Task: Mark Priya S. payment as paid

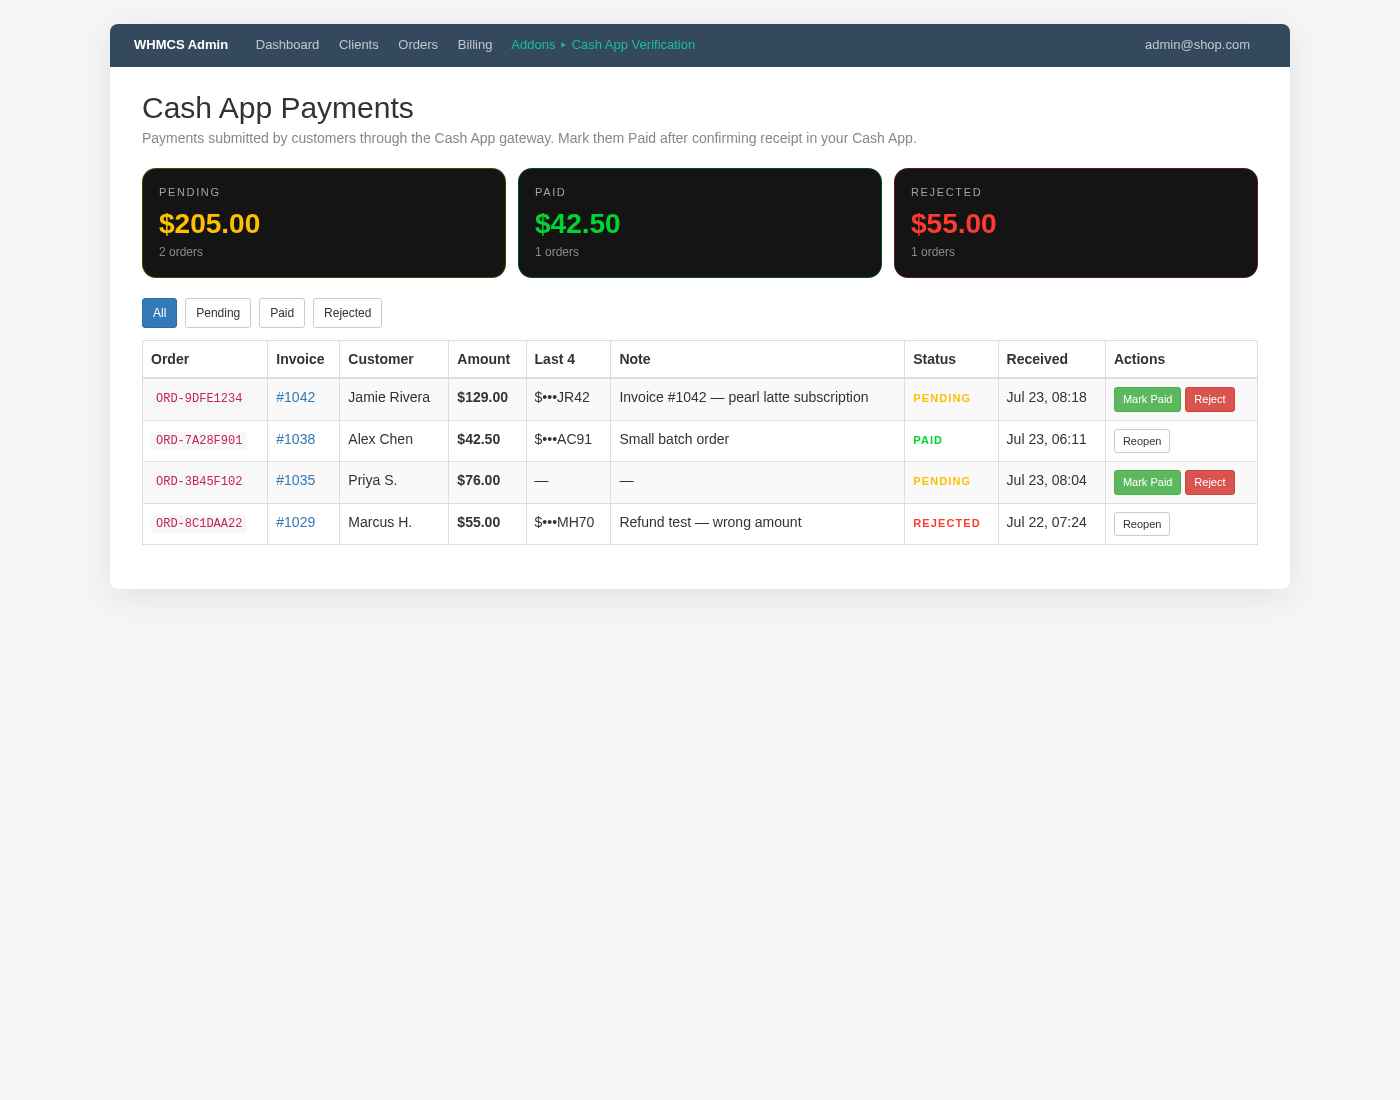Action: 1147,482
